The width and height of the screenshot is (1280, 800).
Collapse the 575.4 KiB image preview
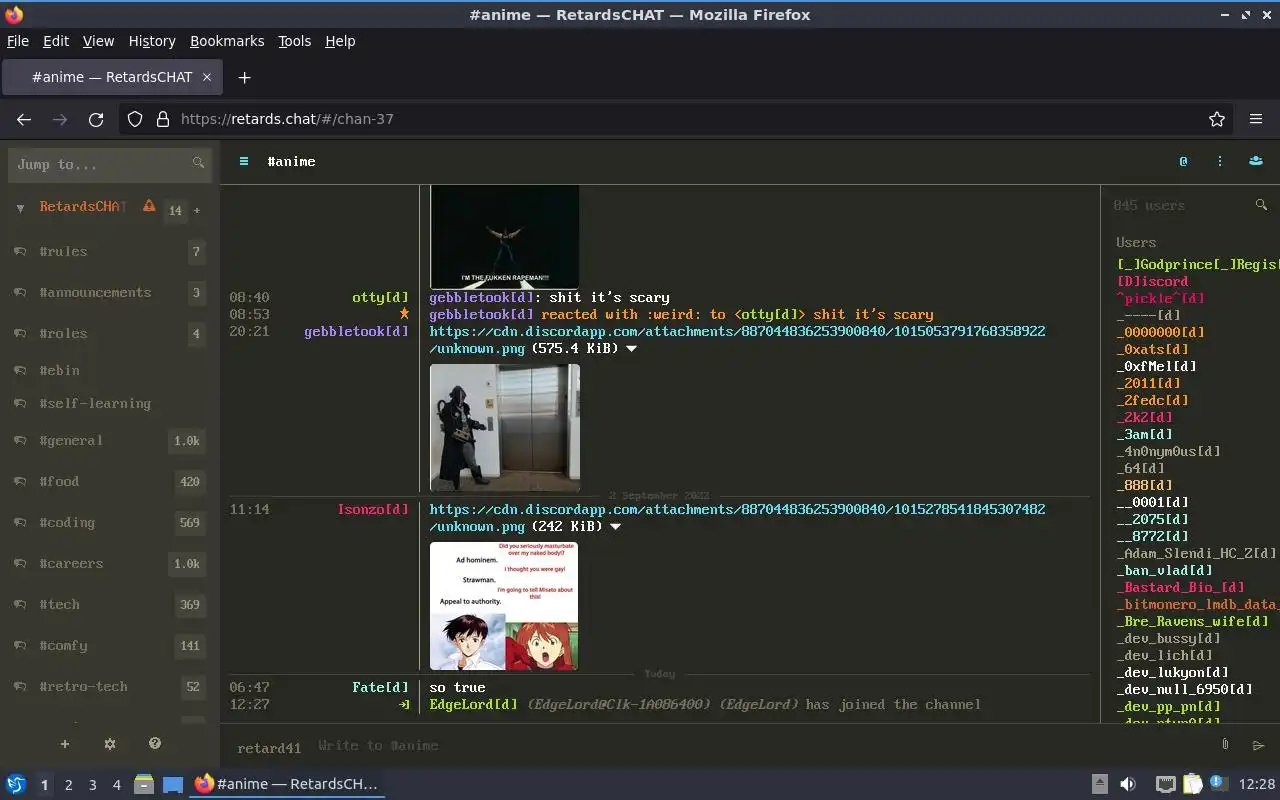tap(631, 349)
